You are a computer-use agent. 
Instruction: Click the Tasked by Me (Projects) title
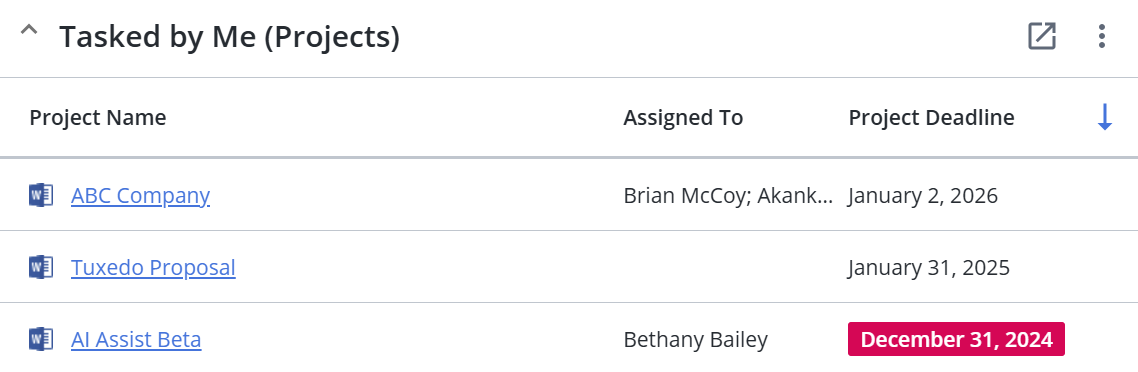(x=229, y=36)
